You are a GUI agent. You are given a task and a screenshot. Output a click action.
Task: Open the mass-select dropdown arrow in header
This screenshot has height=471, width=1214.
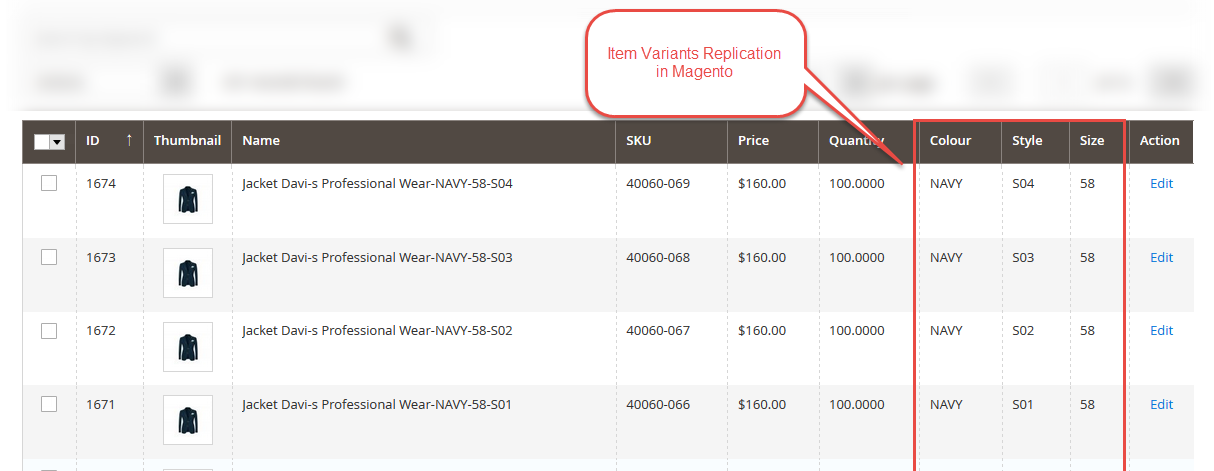[x=57, y=142]
